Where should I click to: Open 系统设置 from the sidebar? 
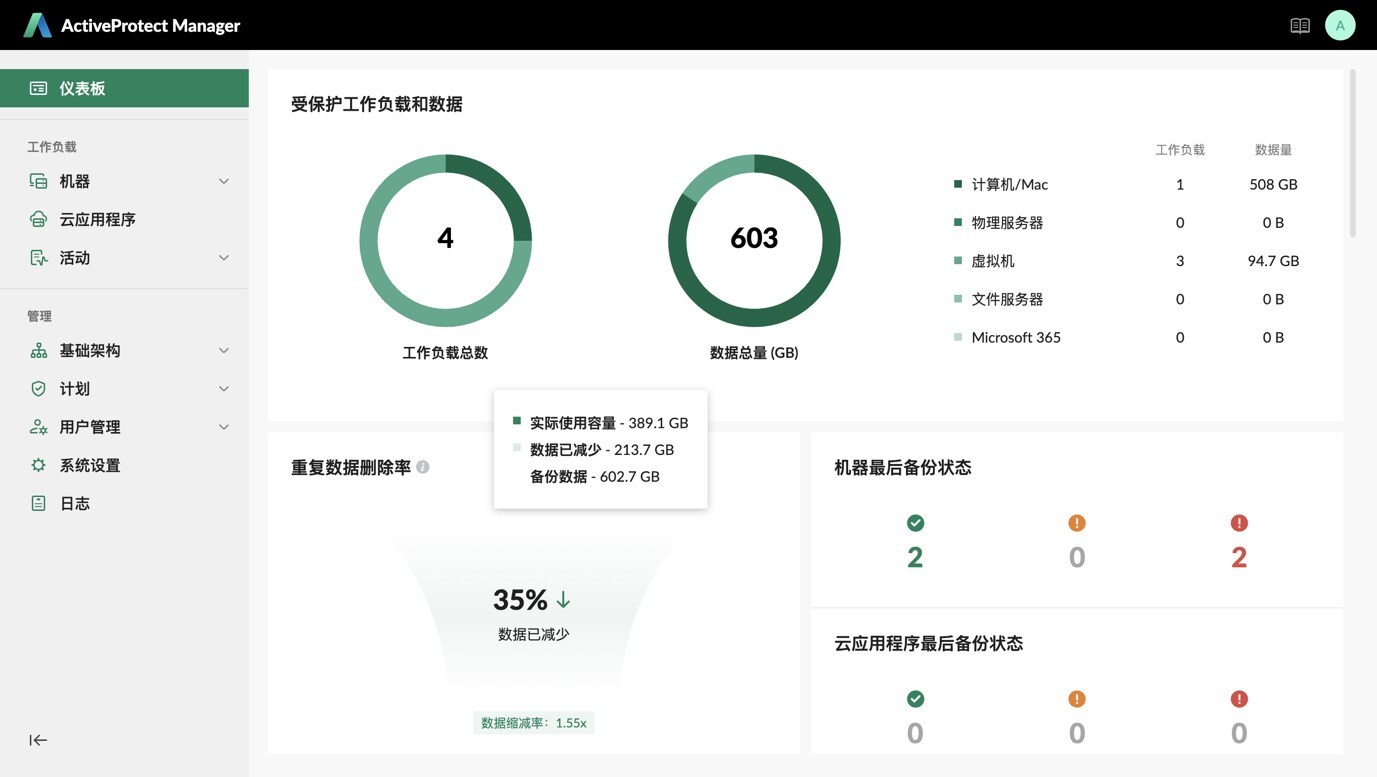pyautogui.click(x=89, y=465)
